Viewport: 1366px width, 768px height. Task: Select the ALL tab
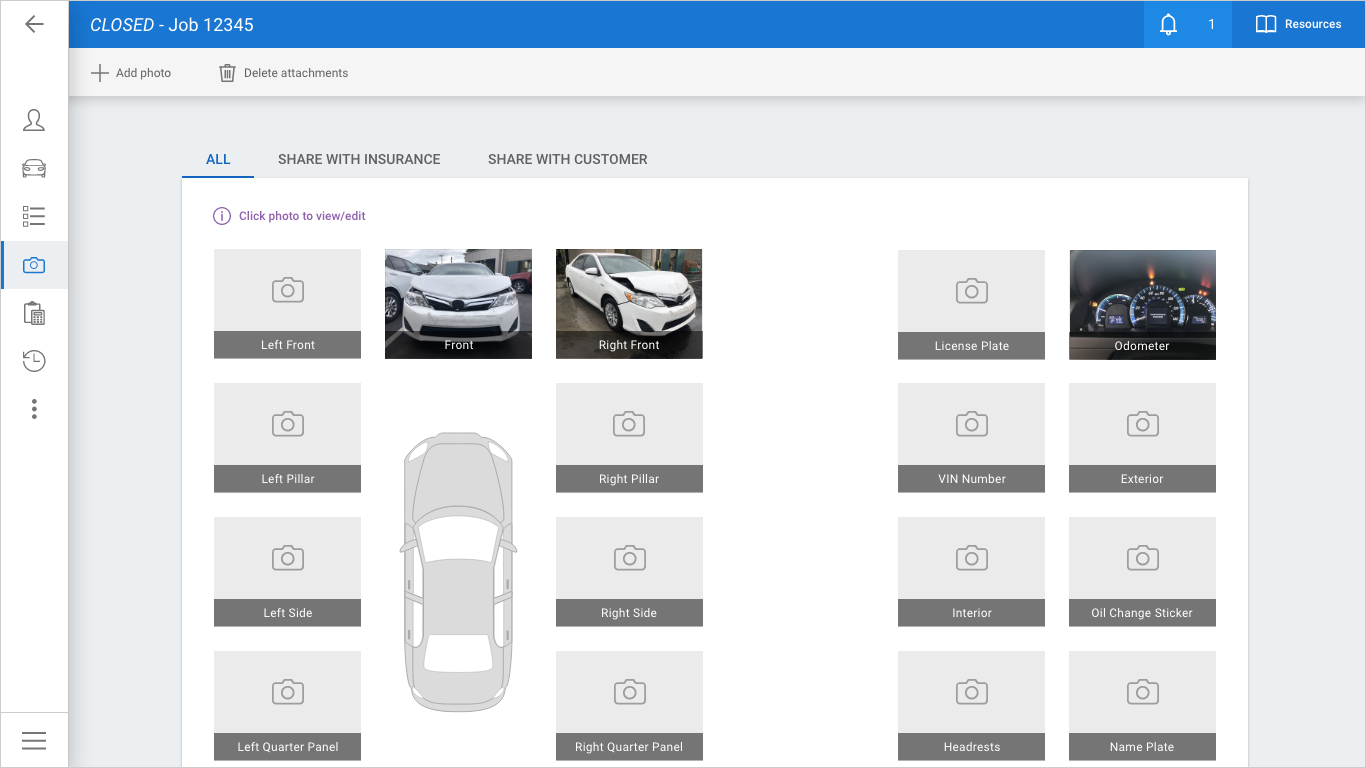point(218,159)
